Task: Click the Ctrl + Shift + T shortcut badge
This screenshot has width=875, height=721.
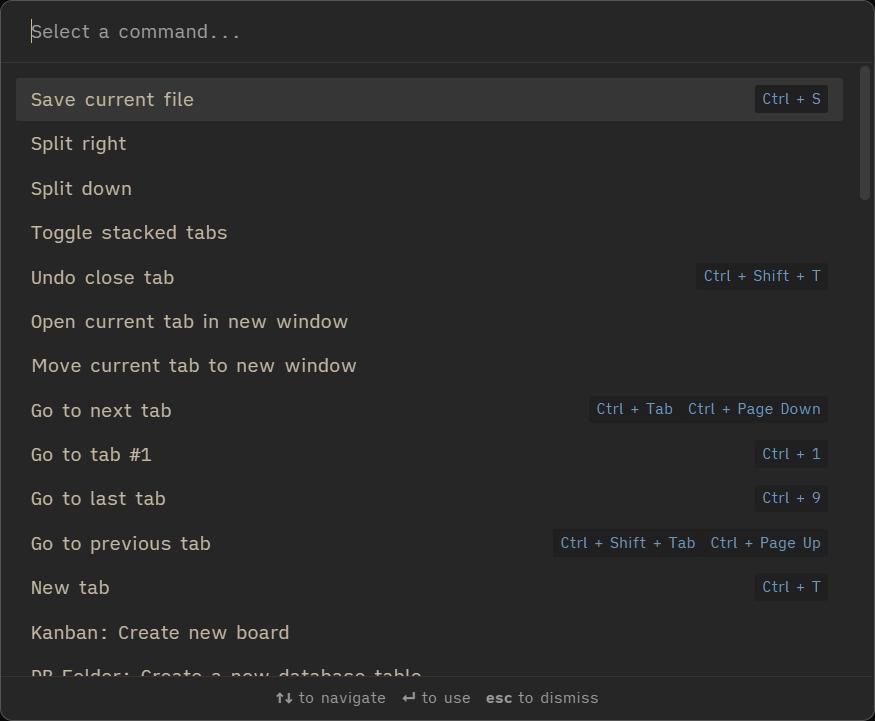Action: tap(761, 276)
